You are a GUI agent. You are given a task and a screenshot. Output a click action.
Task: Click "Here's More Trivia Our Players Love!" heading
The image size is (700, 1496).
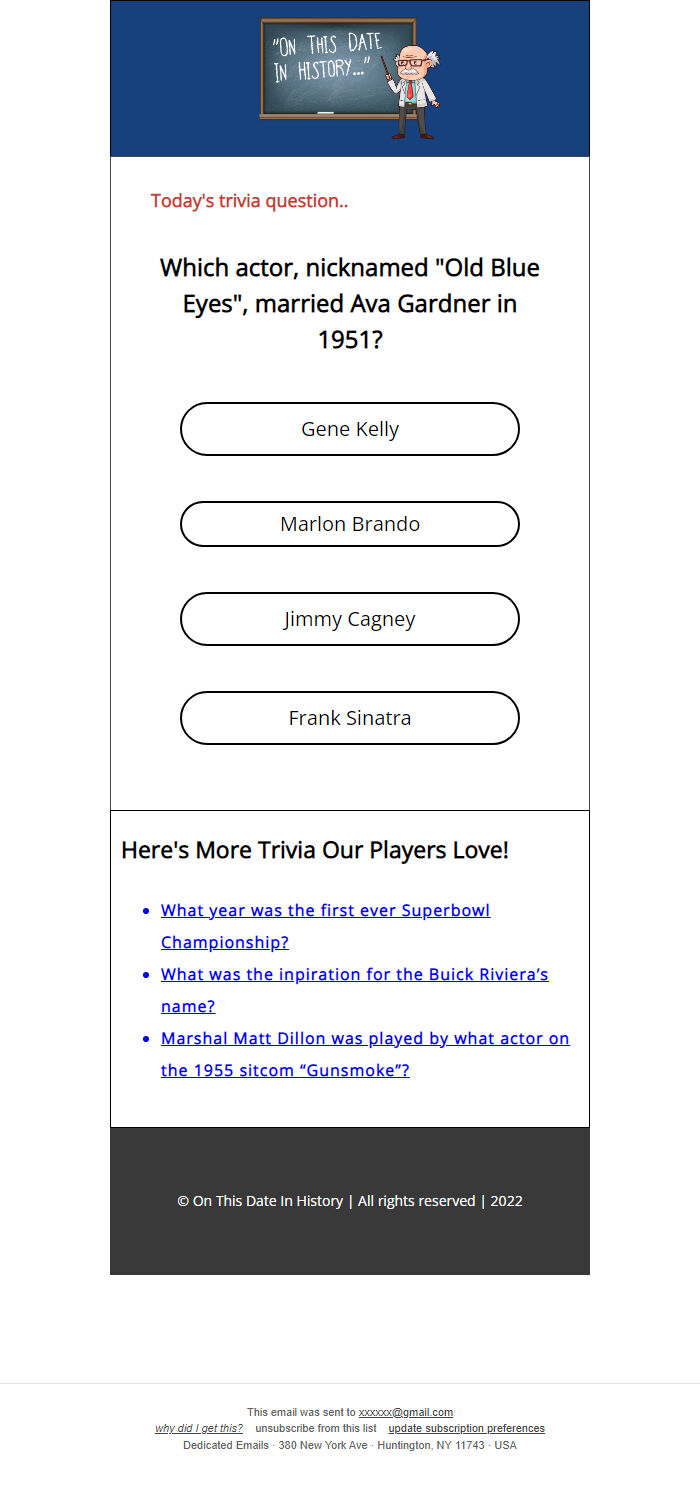315,850
